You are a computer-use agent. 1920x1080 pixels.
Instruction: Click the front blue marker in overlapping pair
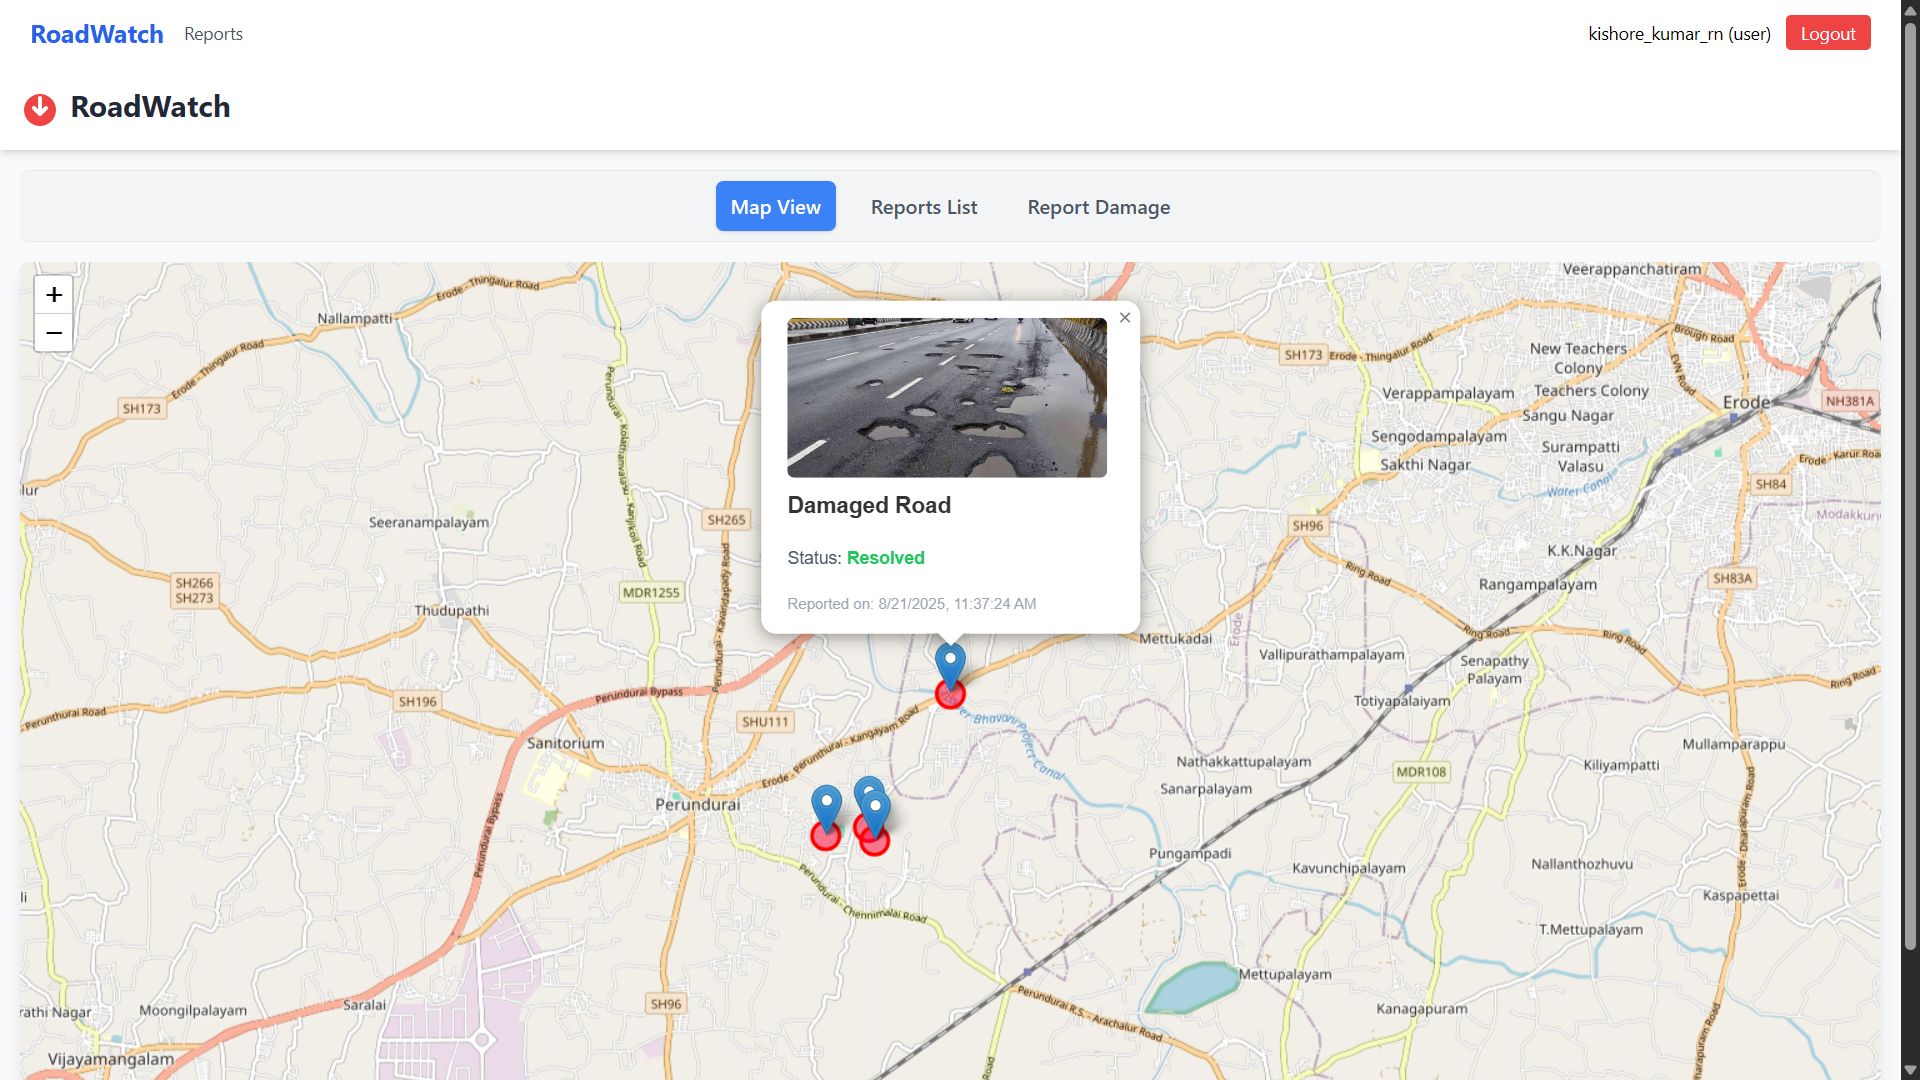[x=876, y=812]
